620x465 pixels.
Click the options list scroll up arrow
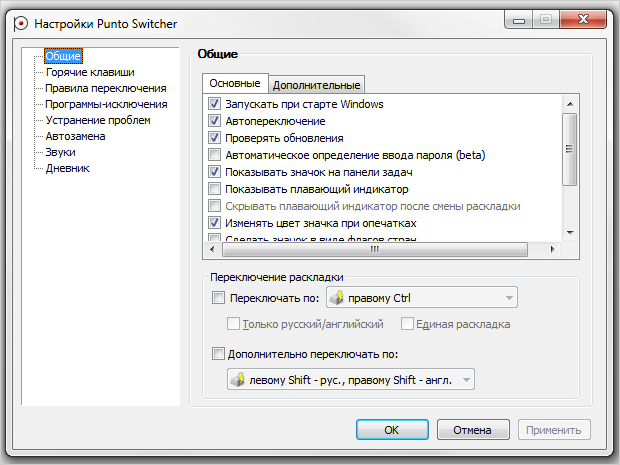570,104
